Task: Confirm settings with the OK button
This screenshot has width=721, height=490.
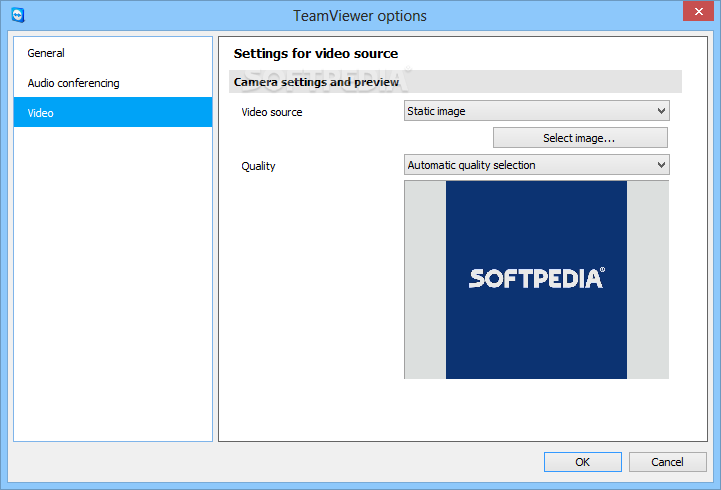Action: pyautogui.click(x=583, y=462)
